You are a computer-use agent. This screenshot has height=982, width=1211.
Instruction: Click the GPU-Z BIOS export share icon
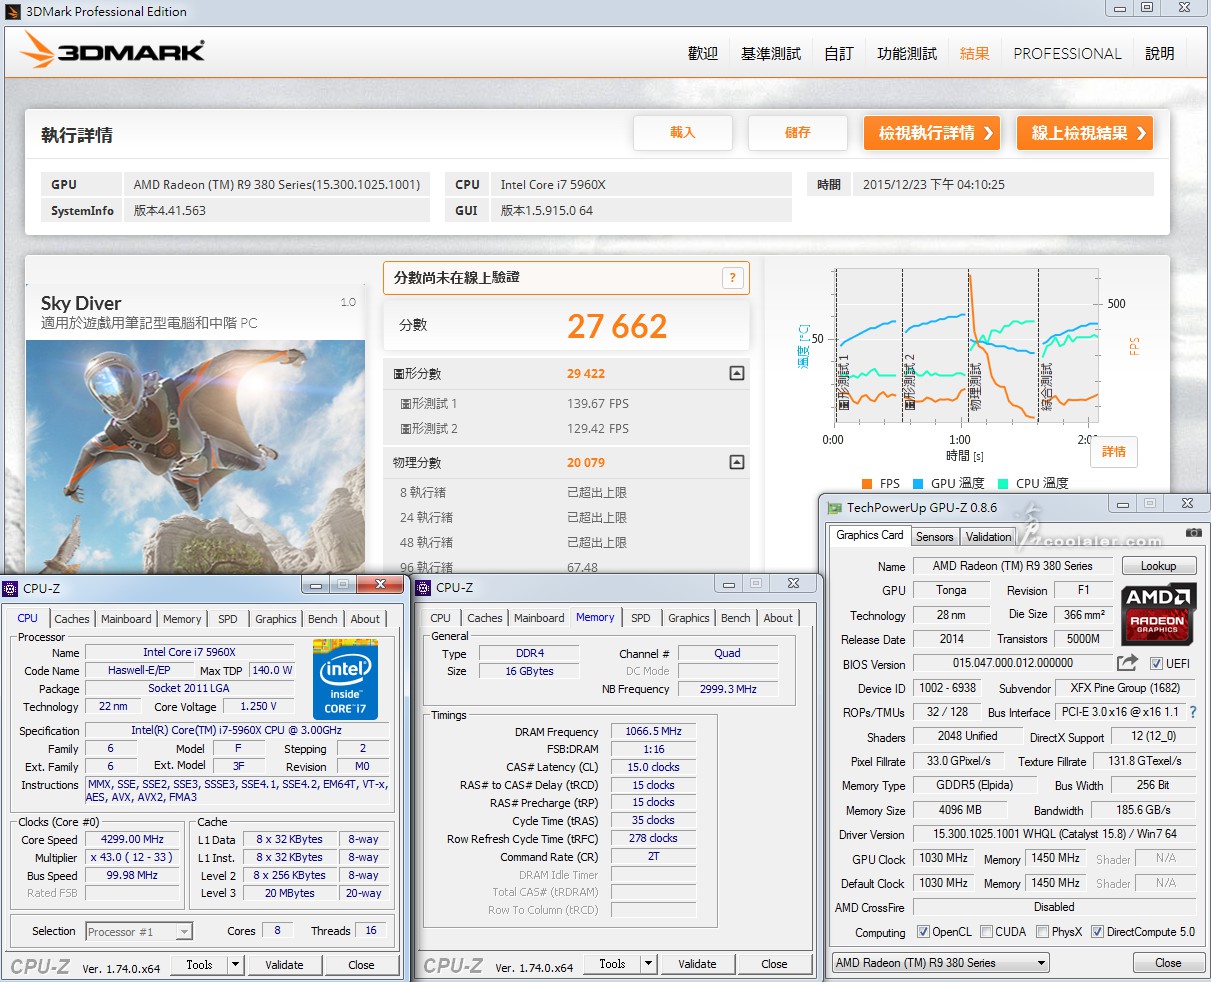coord(1127,663)
